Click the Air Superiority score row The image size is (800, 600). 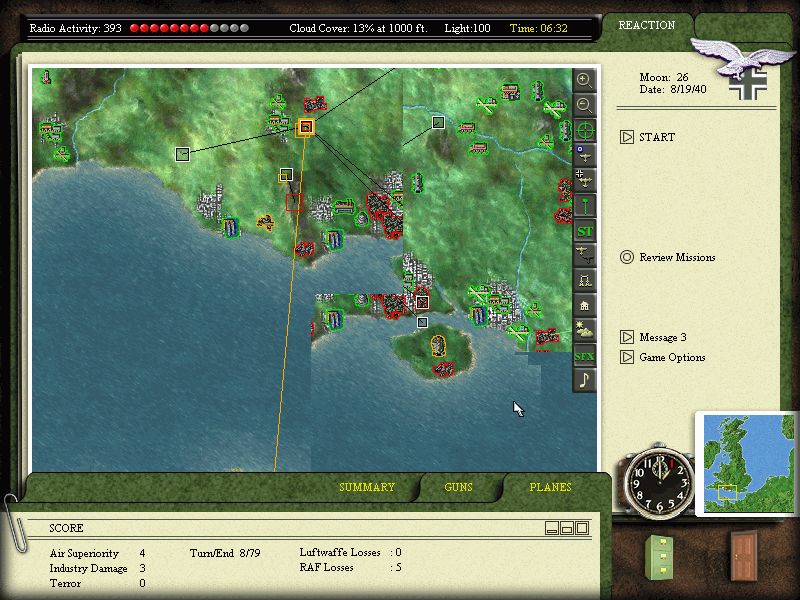point(97,553)
